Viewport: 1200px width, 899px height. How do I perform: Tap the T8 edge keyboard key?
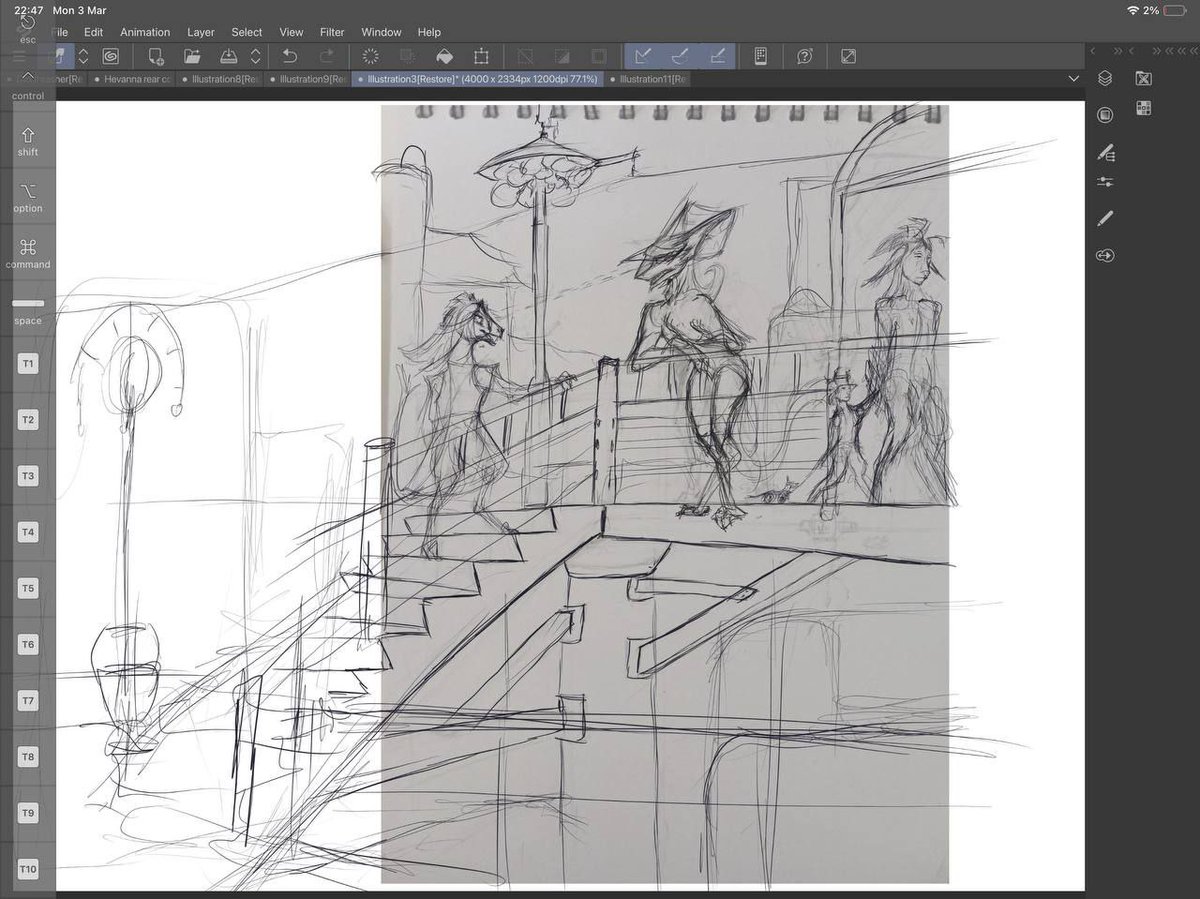click(x=28, y=757)
